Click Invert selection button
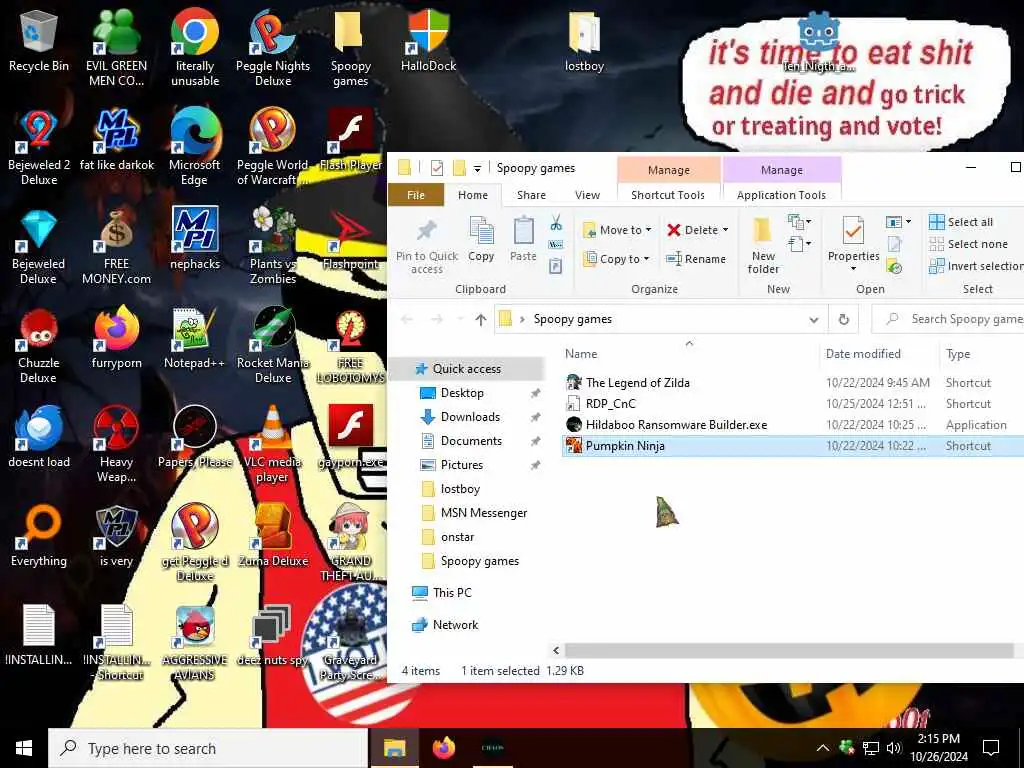 [976, 266]
